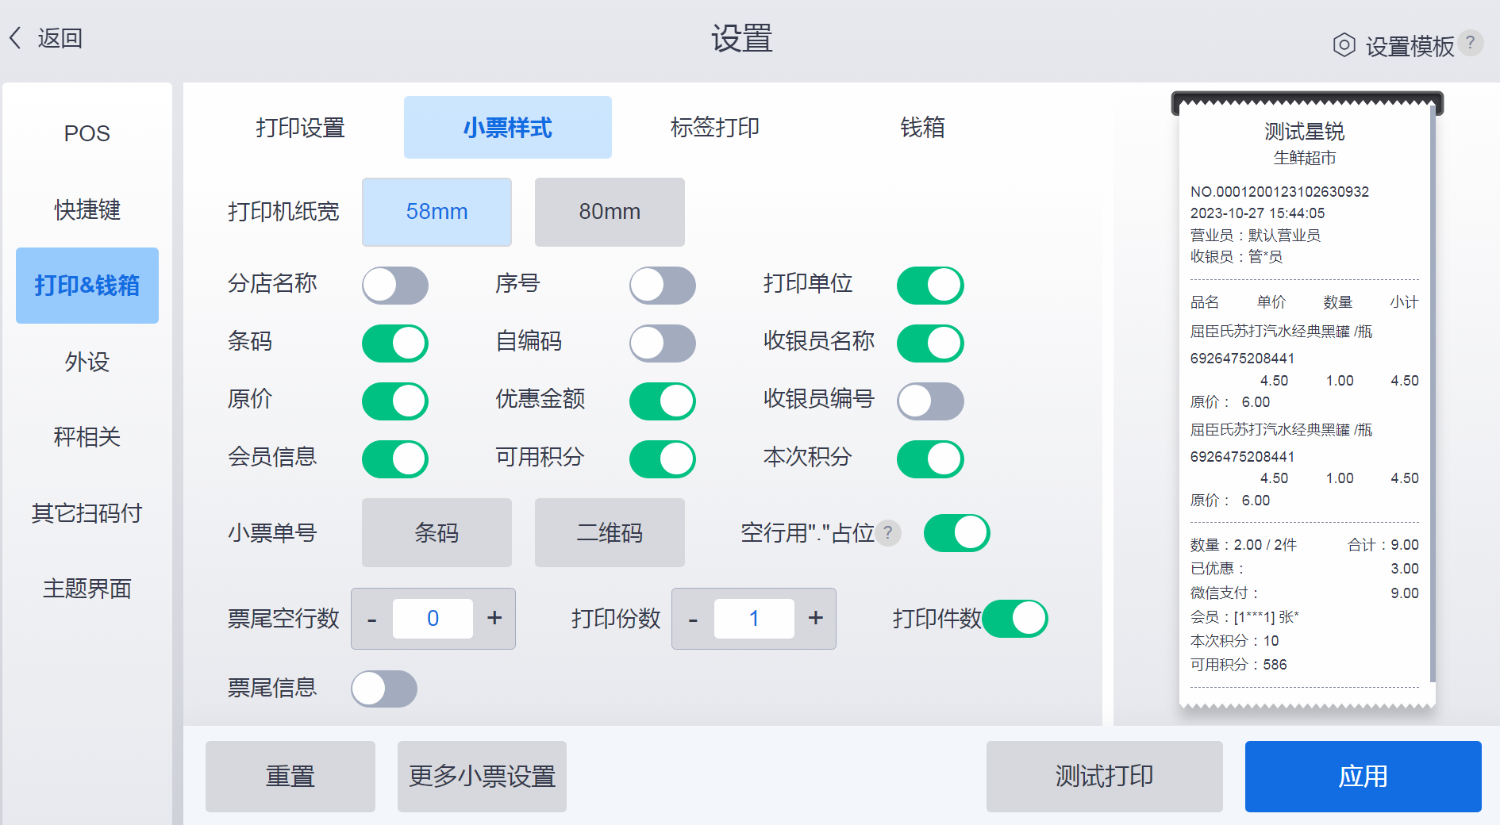The height and width of the screenshot is (825, 1500).
Task: Enable the 票尾信息 switch
Action: pyautogui.click(x=384, y=689)
